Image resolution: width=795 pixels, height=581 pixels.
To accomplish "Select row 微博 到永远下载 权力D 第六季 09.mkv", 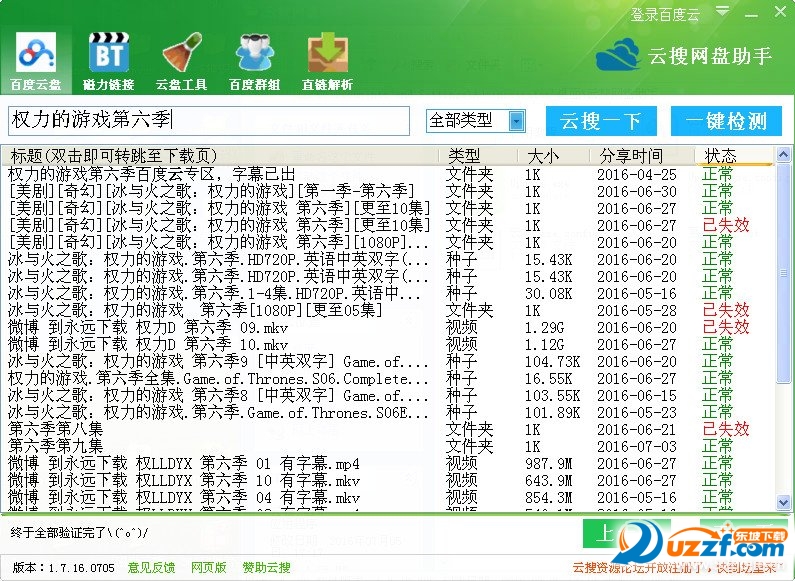I will coord(388,328).
